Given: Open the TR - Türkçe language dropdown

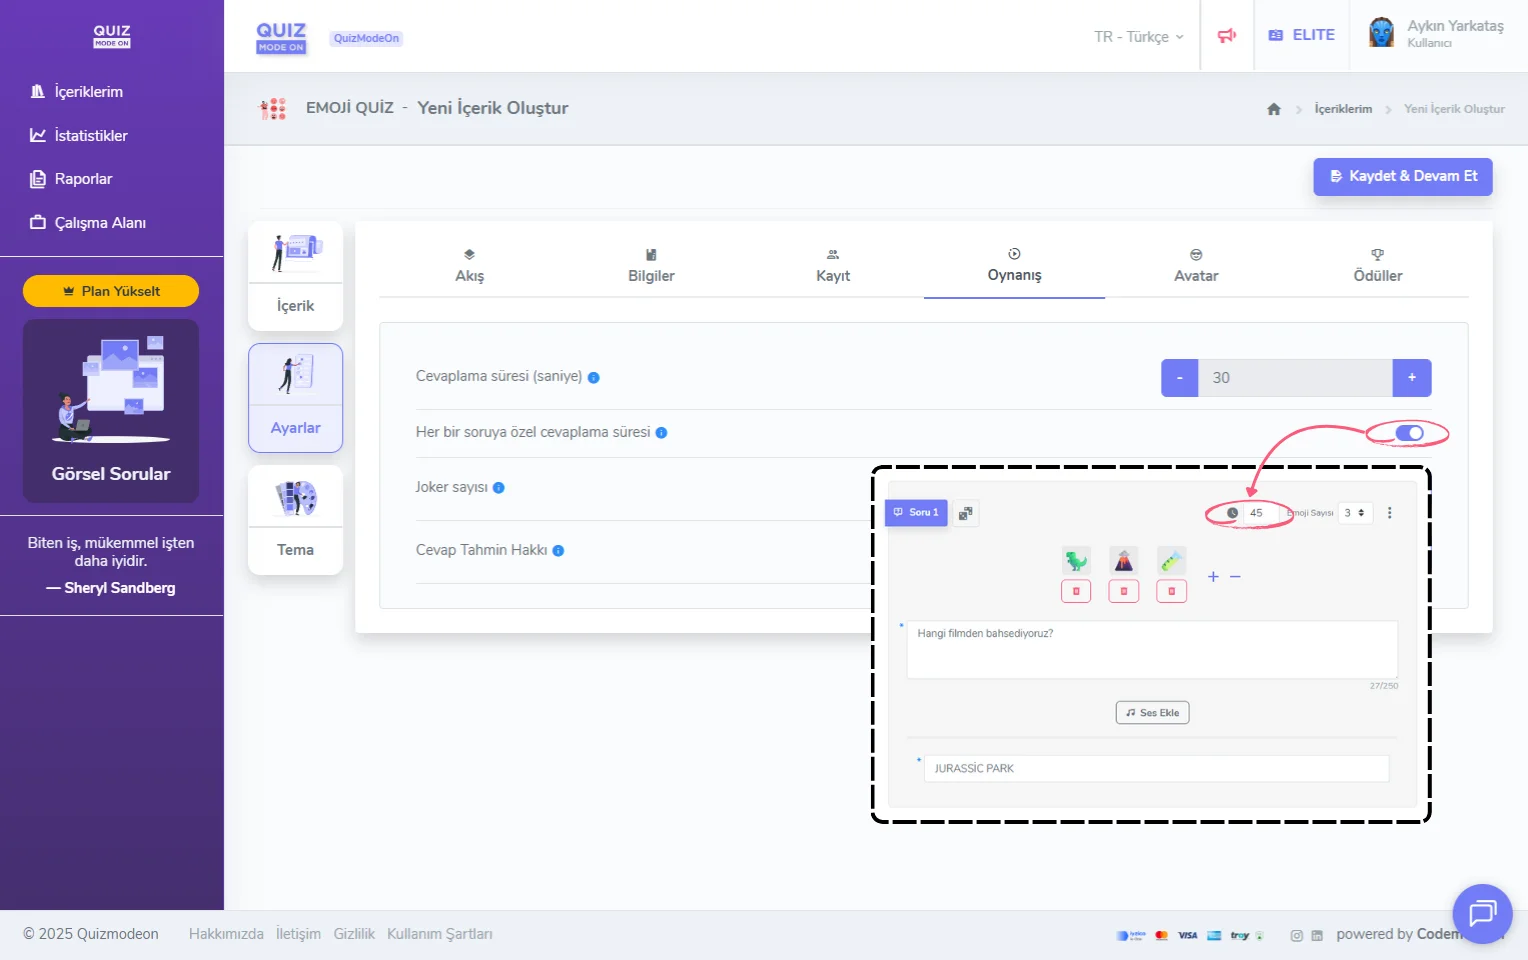Looking at the screenshot, I should pos(1138,37).
